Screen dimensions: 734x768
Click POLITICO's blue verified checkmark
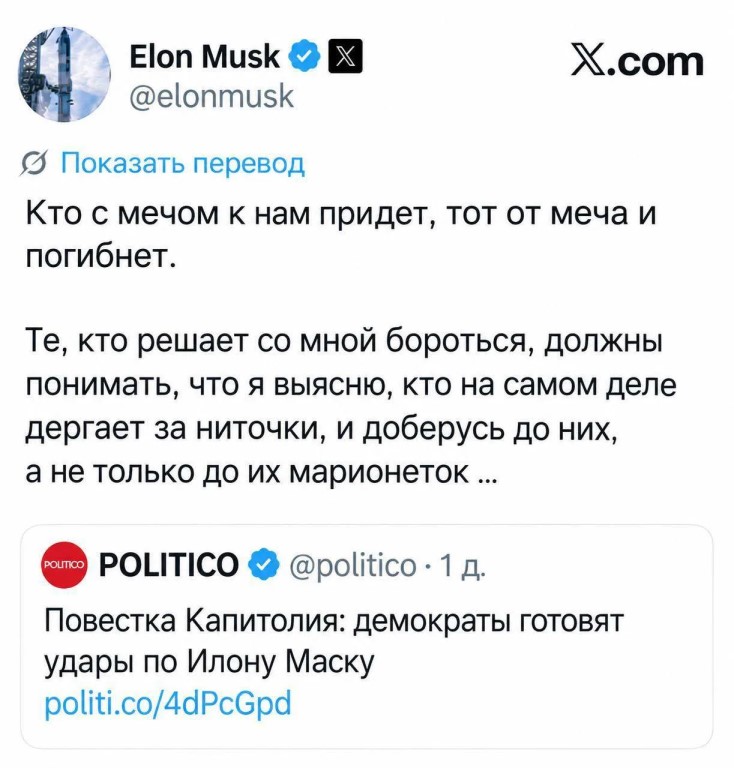(263, 564)
